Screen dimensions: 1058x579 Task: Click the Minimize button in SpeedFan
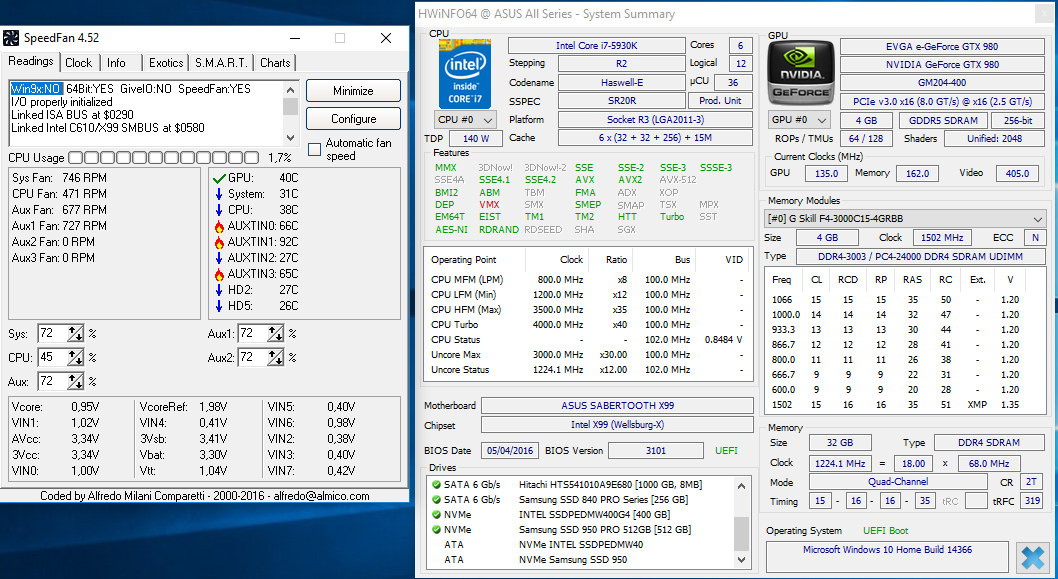[x=353, y=90]
